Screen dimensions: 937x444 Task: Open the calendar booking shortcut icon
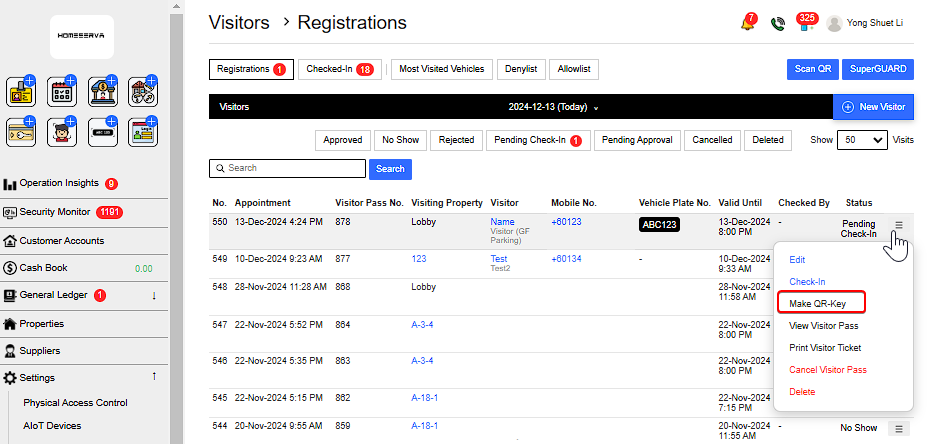pos(62,93)
